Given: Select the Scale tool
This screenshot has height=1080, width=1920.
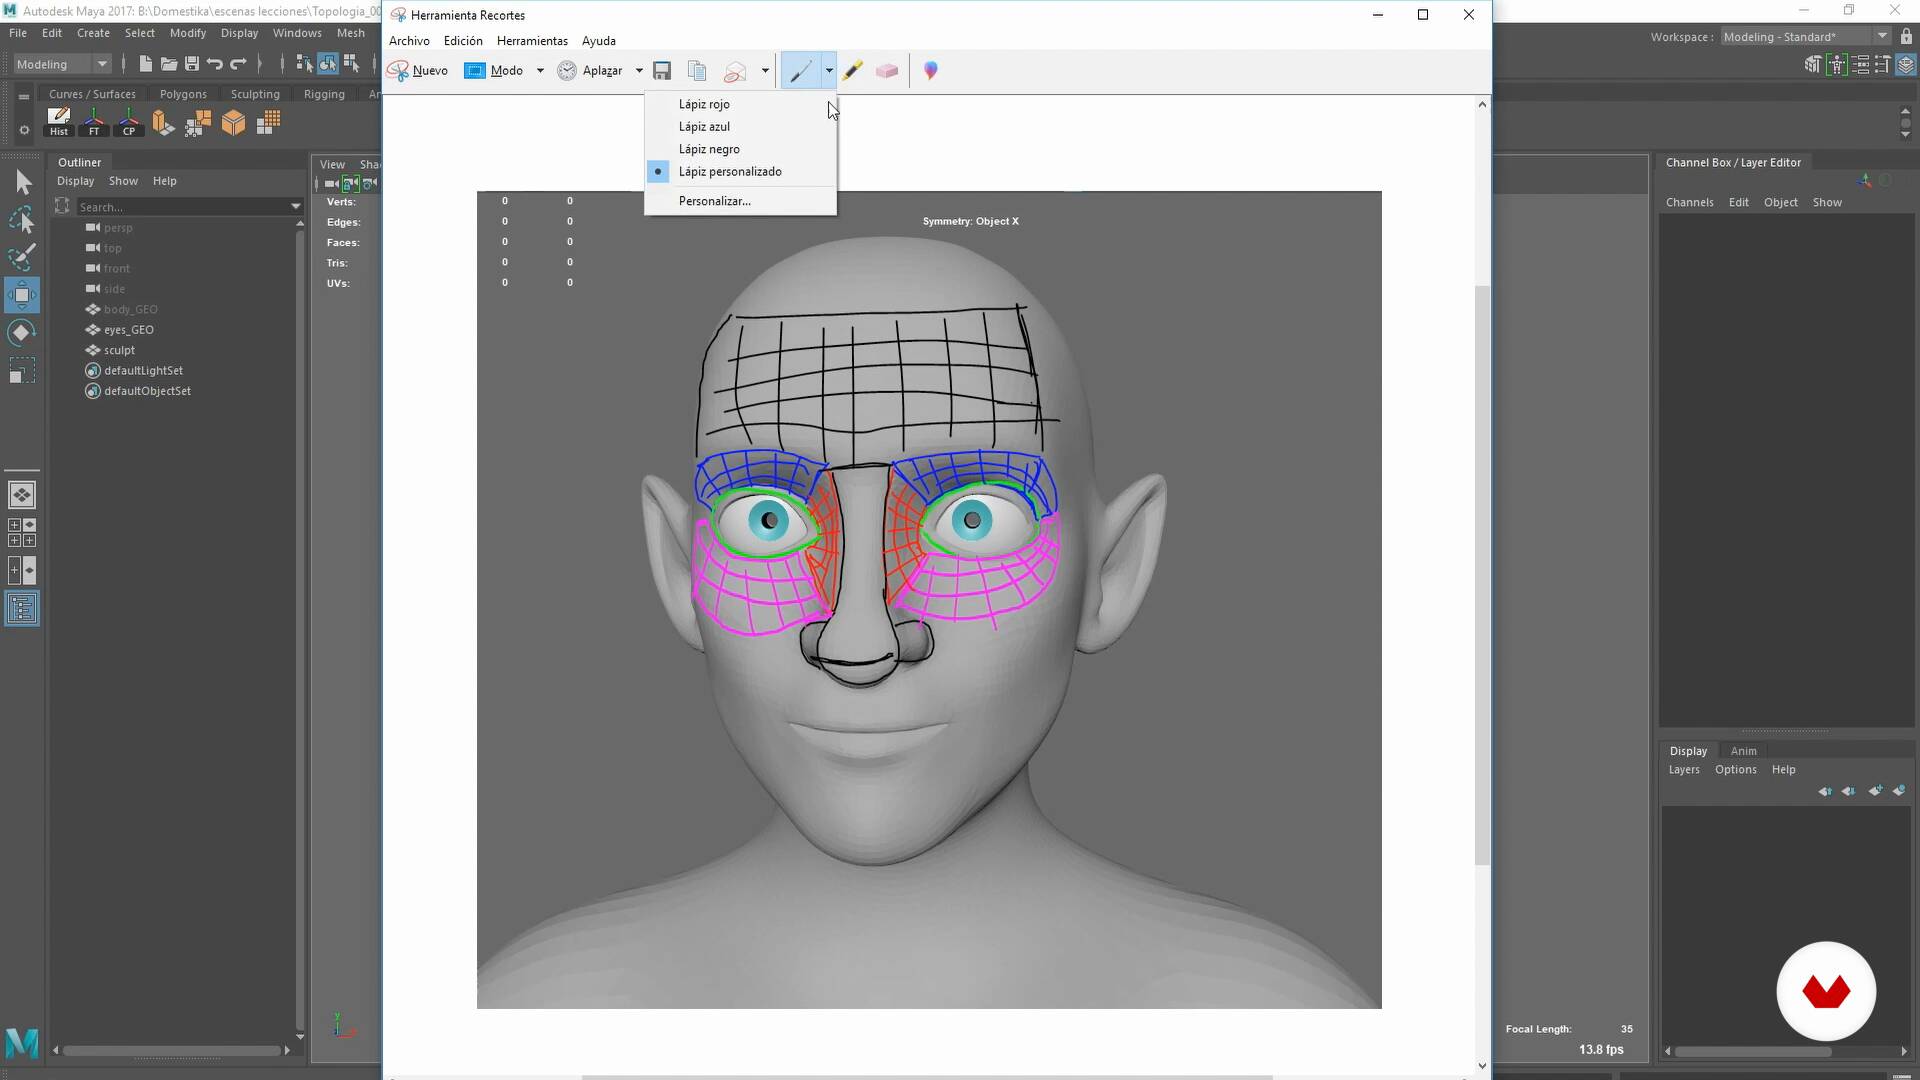Looking at the screenshot, I should pyautogui.click(x=22, y=371).
